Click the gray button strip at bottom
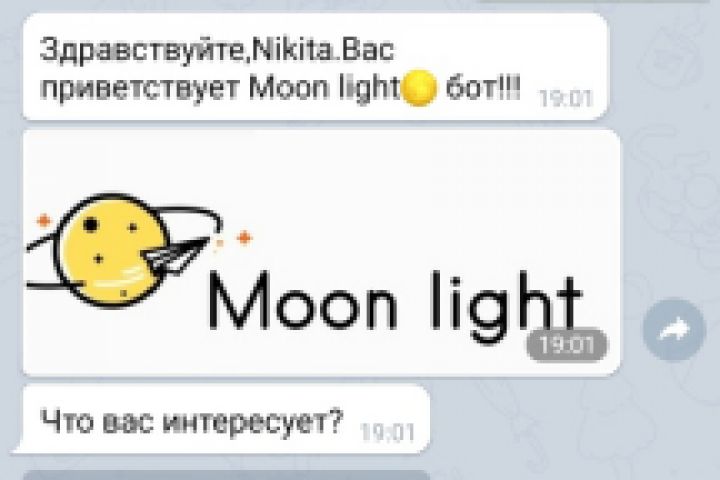Image resolution: width=720 pixels, height=480 pixels. (x=226, y=475)
